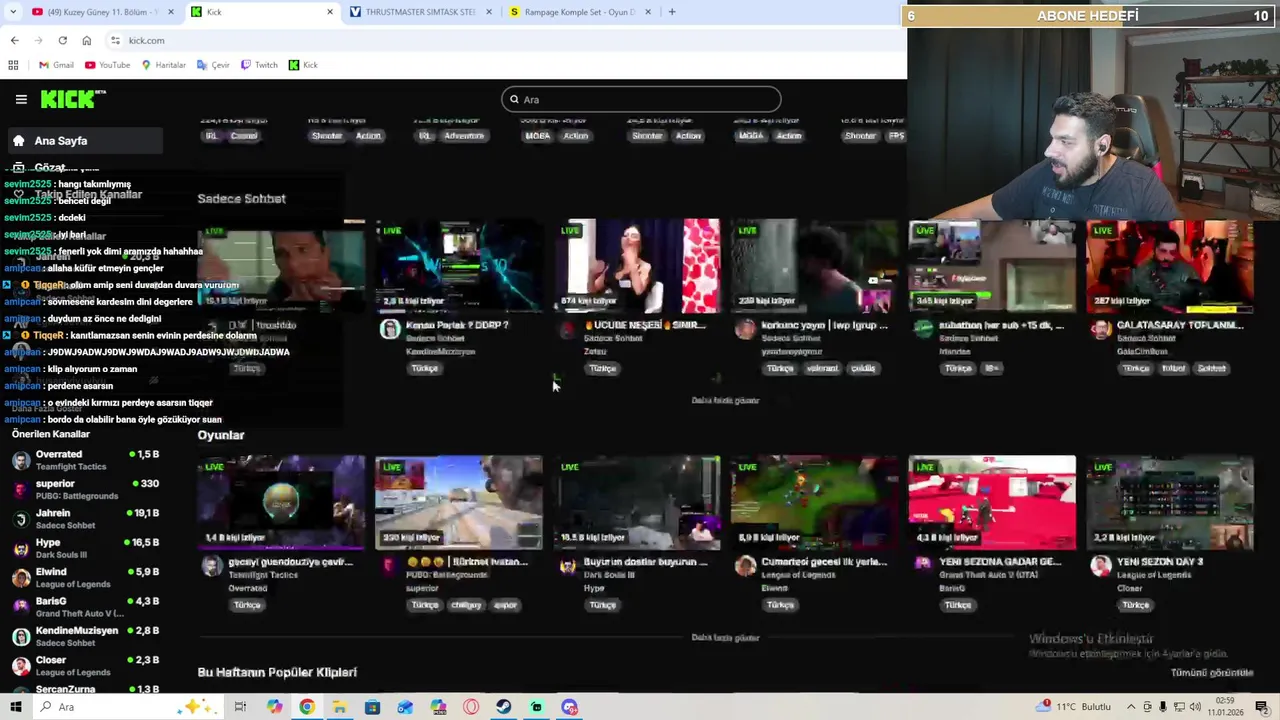The width and height of the screenshot is (1280, 720).
Task: Click the 18+ tag under subathon stream
Action: (992, 368)
